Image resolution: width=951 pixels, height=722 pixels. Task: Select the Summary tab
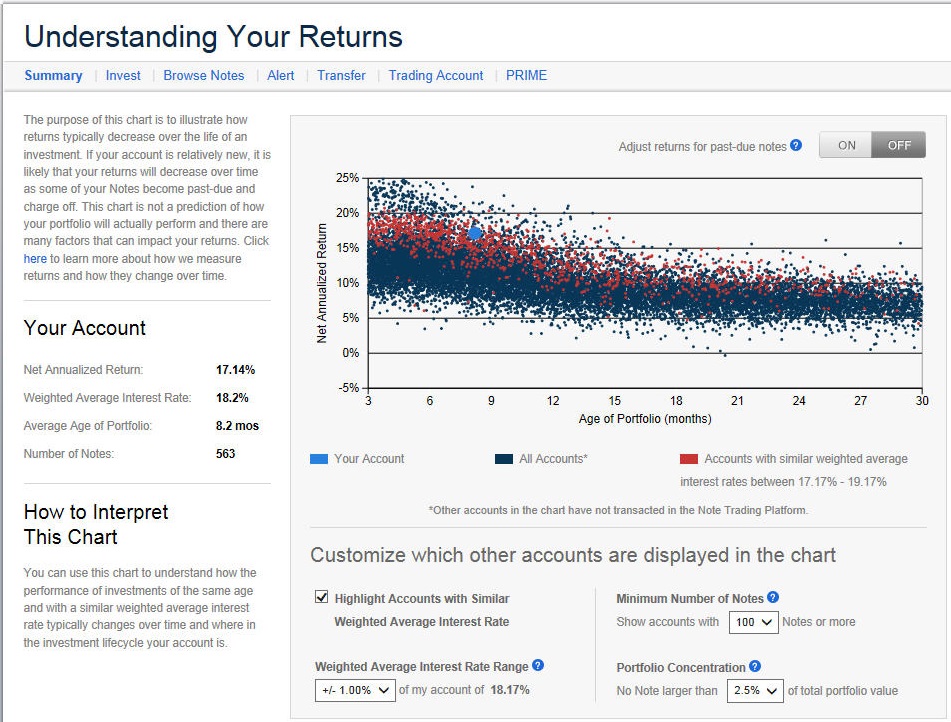click(x=53, y=75)
